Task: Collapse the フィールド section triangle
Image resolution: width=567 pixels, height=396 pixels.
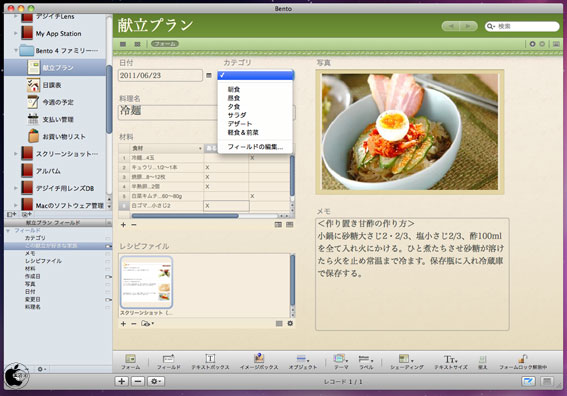Action: coord(8,230)
